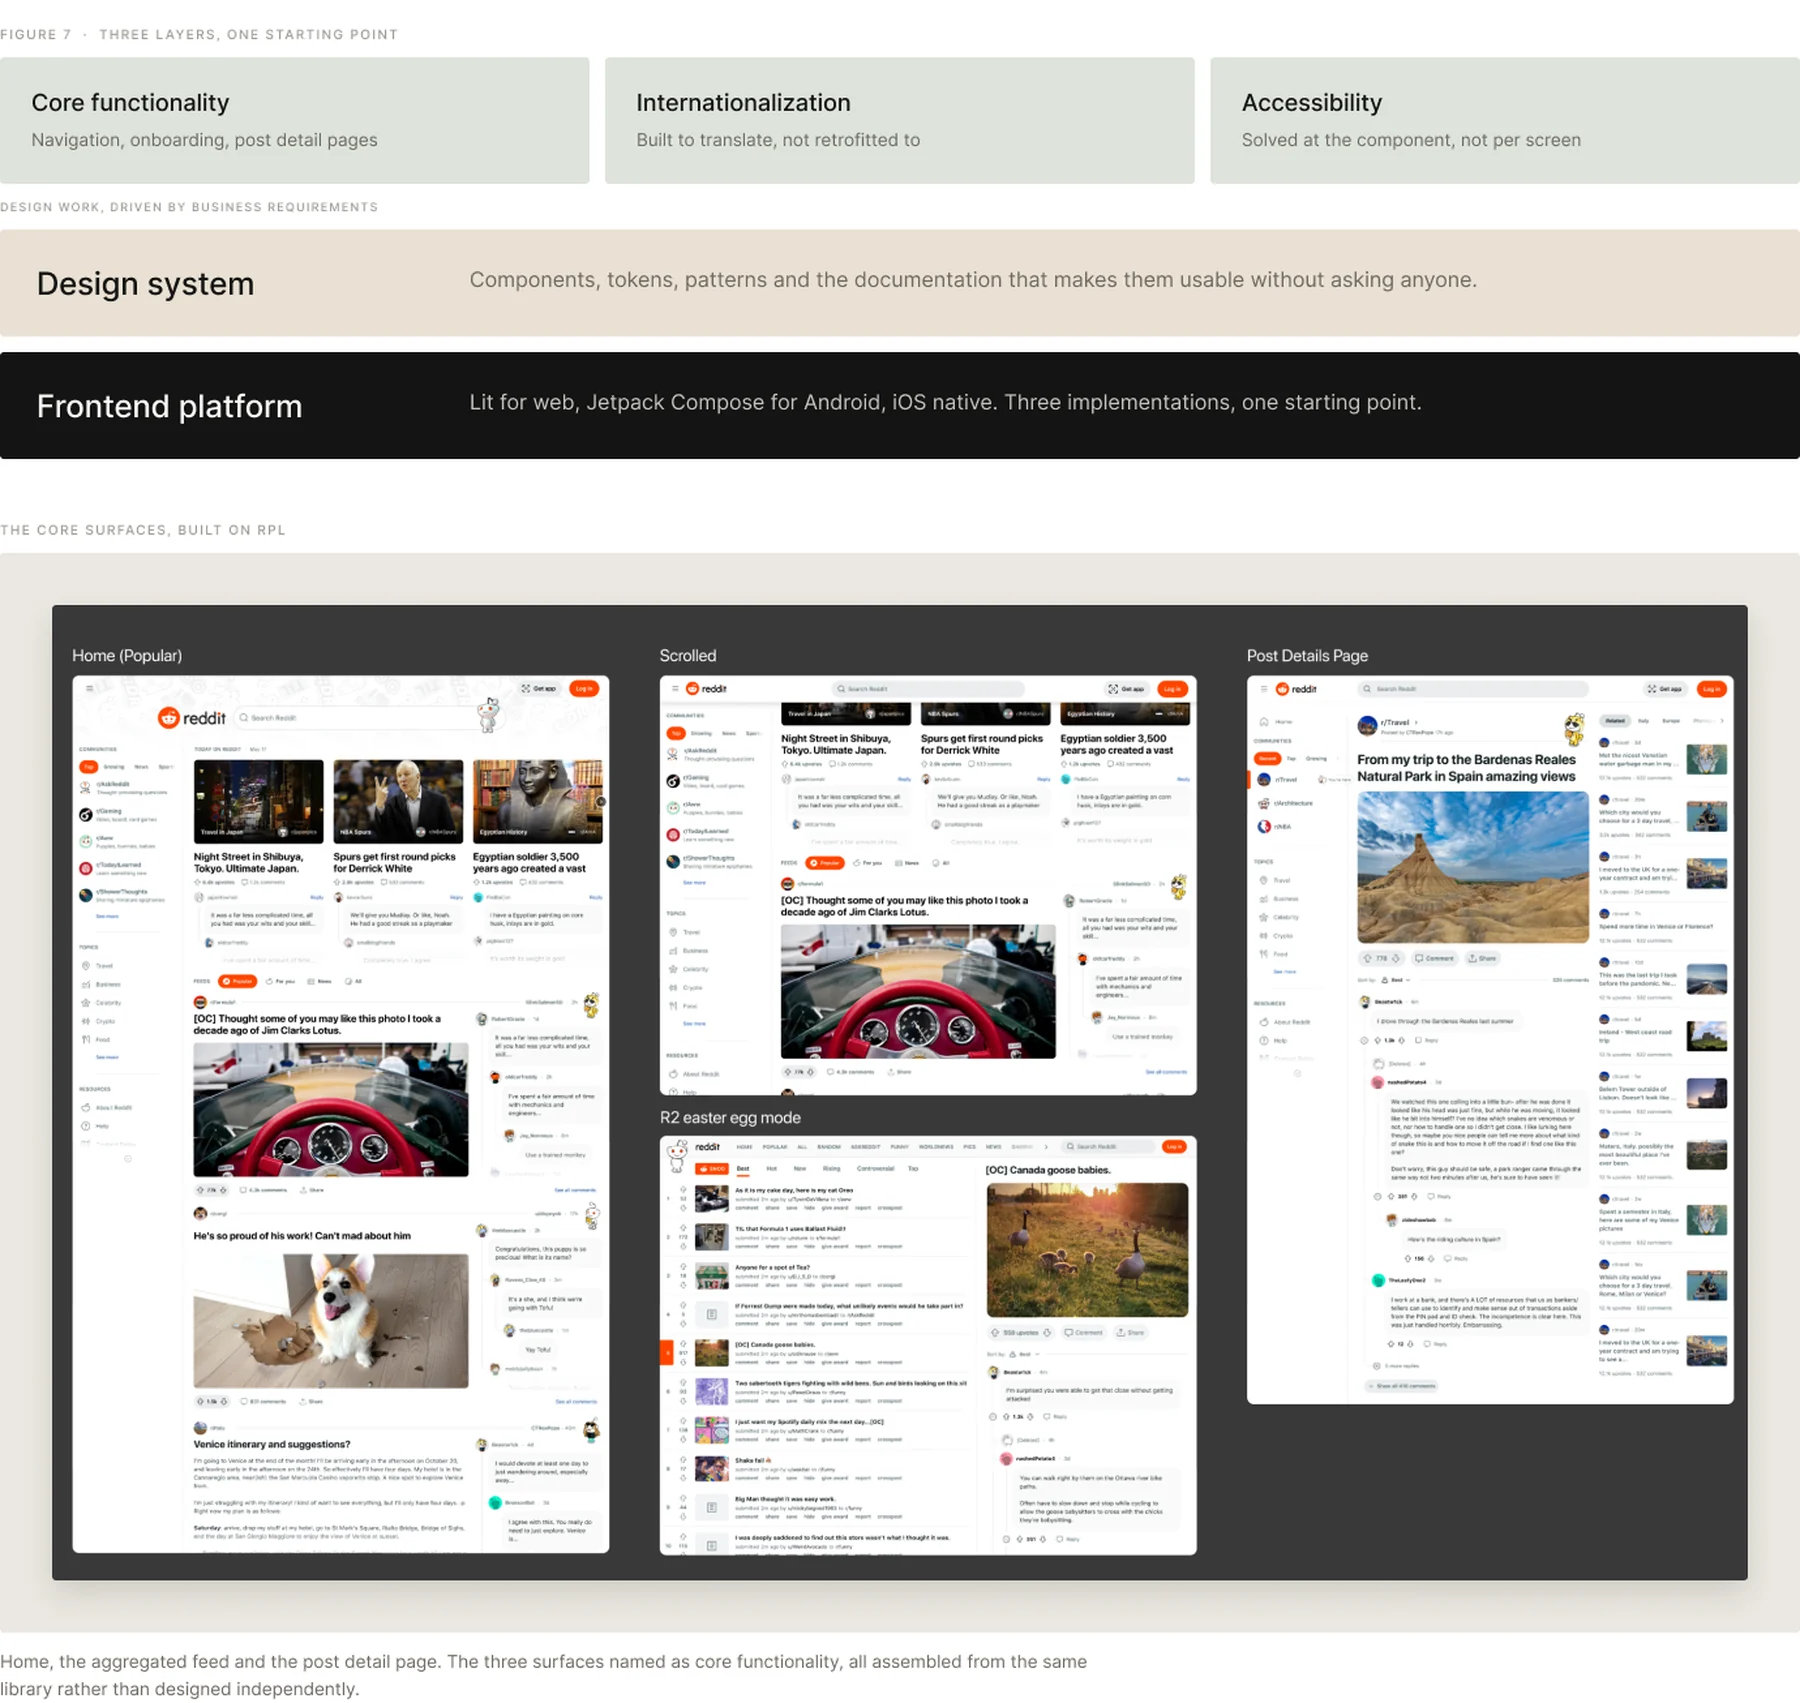Select the Top communities pill in Home (Popular) sidebar
The height and width of the screenshot is (1703, 1800).
tap(89, 766)
